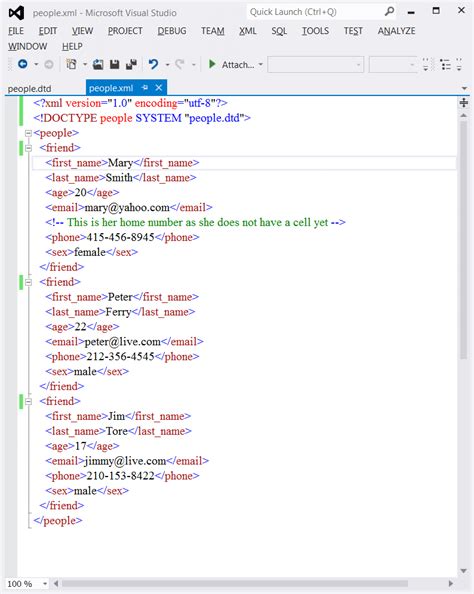Open the navigate backward history dropdown
The height and width of the screenshot is (594, 474).
[x=36, y=64]
